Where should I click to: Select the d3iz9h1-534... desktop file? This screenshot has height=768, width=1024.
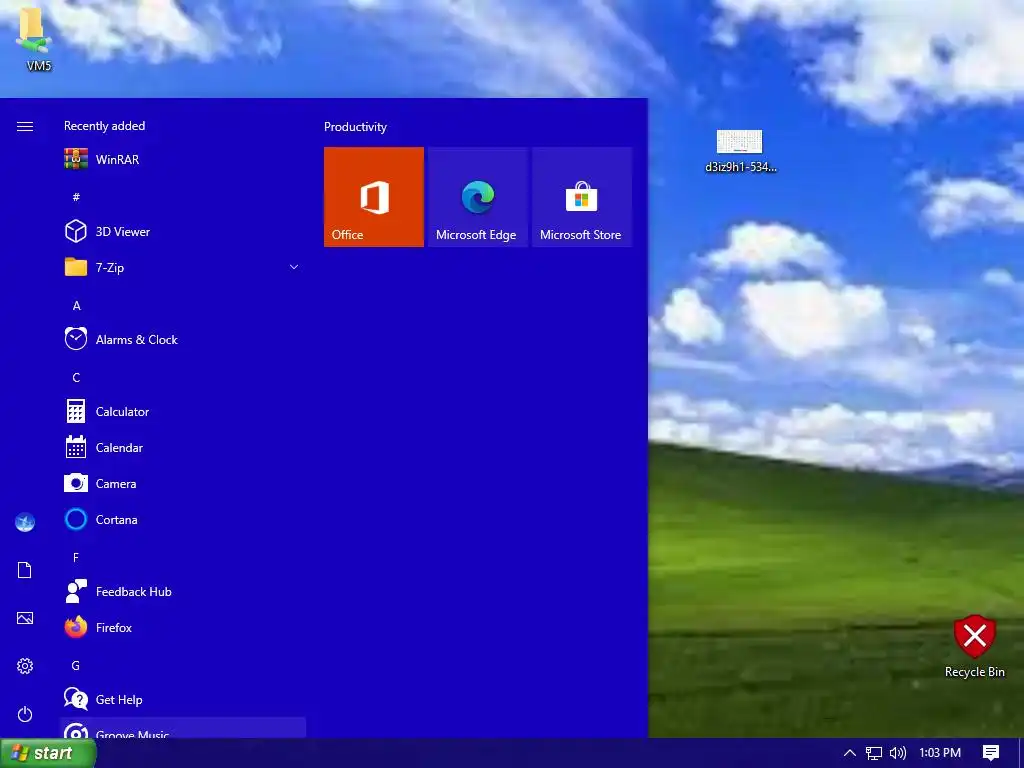pyautogui.click(x=741, y=151)
